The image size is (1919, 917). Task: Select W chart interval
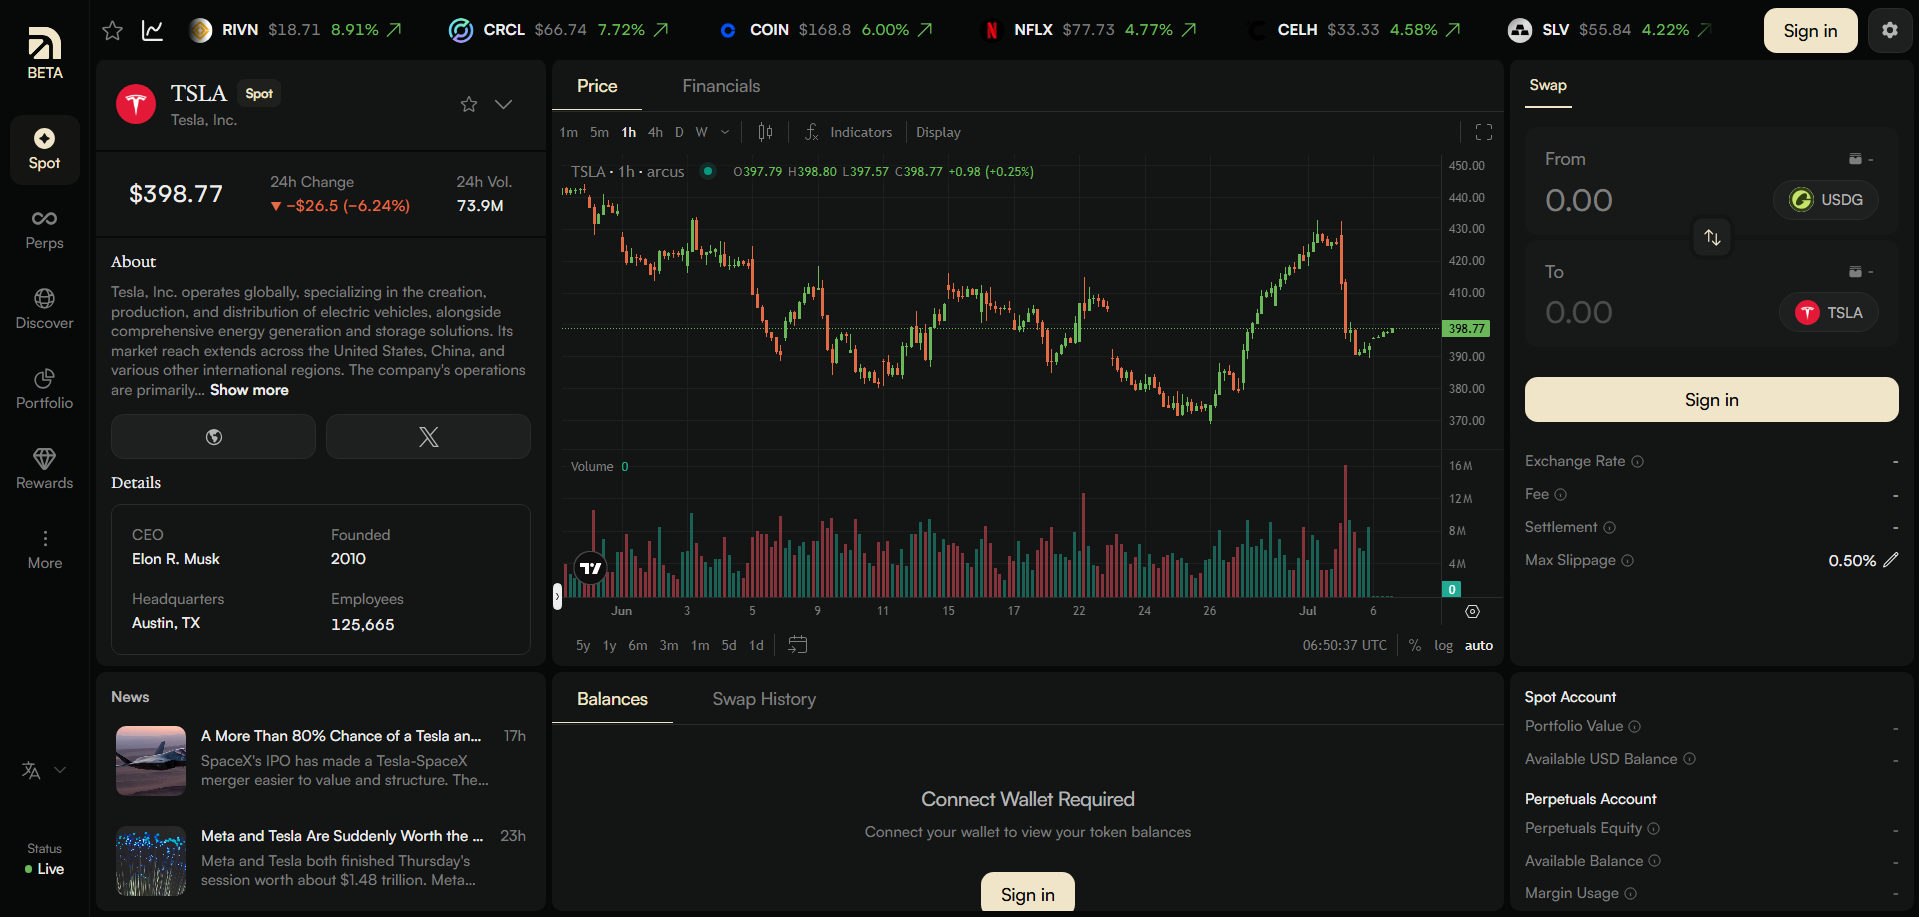tap(702, 132)
